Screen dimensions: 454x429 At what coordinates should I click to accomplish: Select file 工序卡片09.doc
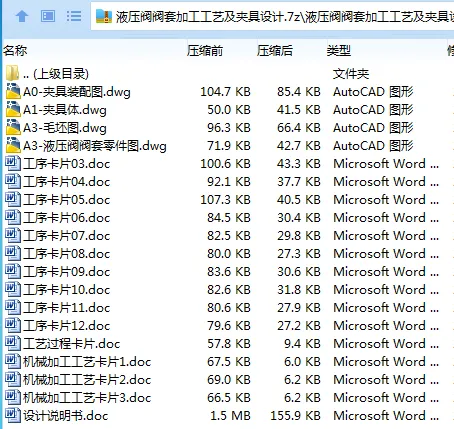[66, 272]
